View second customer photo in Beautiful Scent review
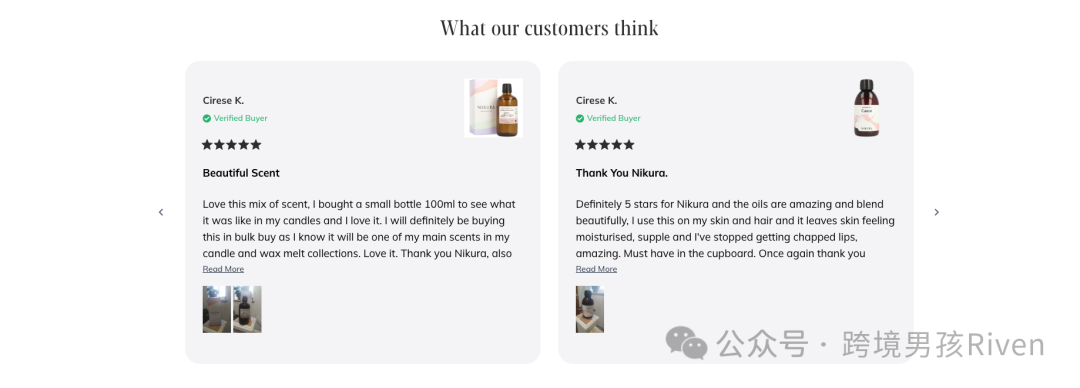The width and height of the screenshot is (1080, 388). (247, 309)
